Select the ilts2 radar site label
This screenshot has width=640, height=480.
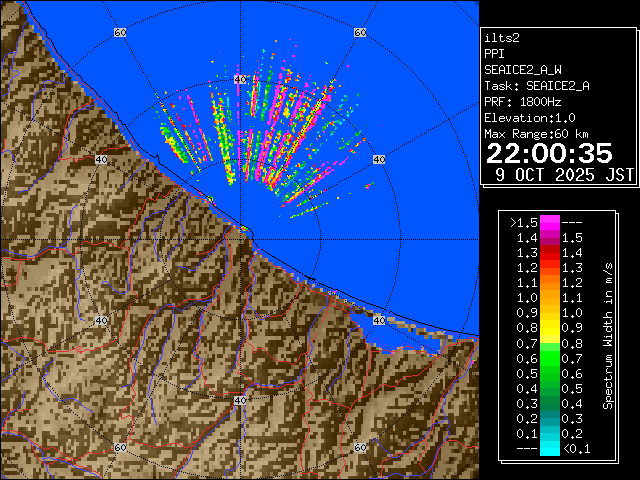501,38
